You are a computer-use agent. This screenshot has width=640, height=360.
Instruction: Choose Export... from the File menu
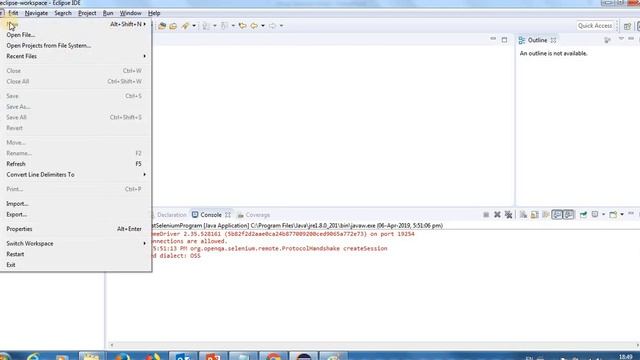point(76,214)
